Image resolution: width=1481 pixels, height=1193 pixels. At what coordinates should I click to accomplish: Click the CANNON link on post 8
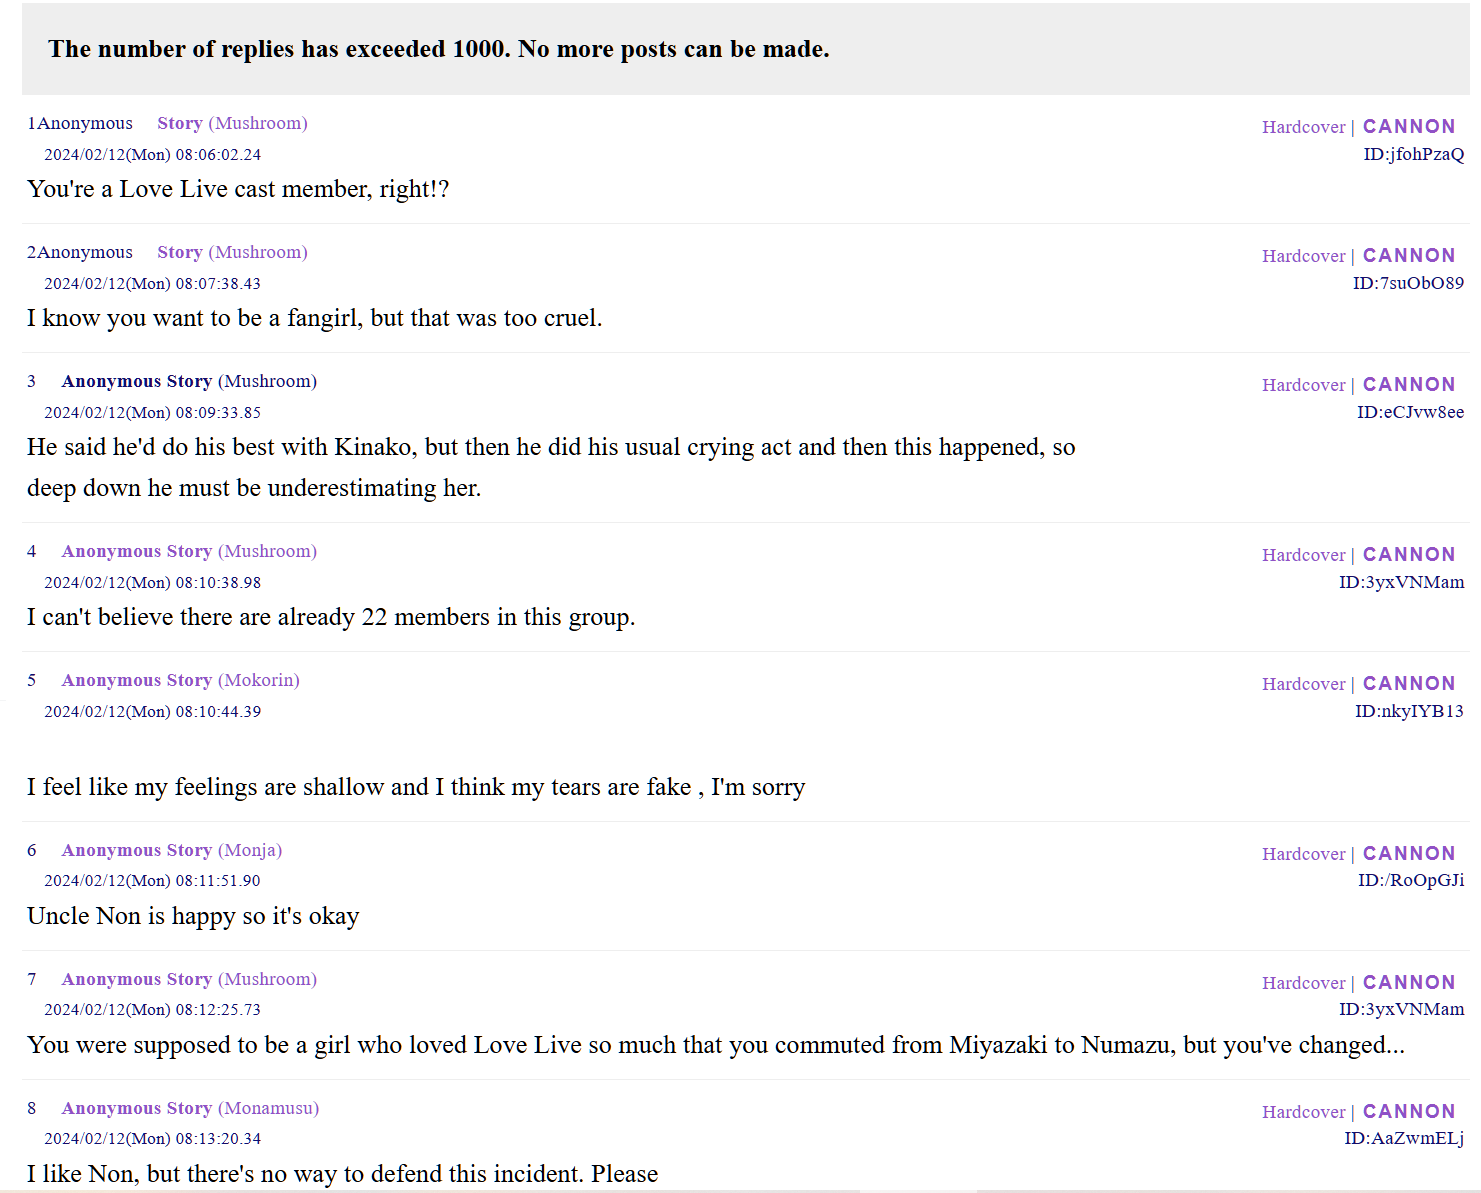pos(1409,1111)
